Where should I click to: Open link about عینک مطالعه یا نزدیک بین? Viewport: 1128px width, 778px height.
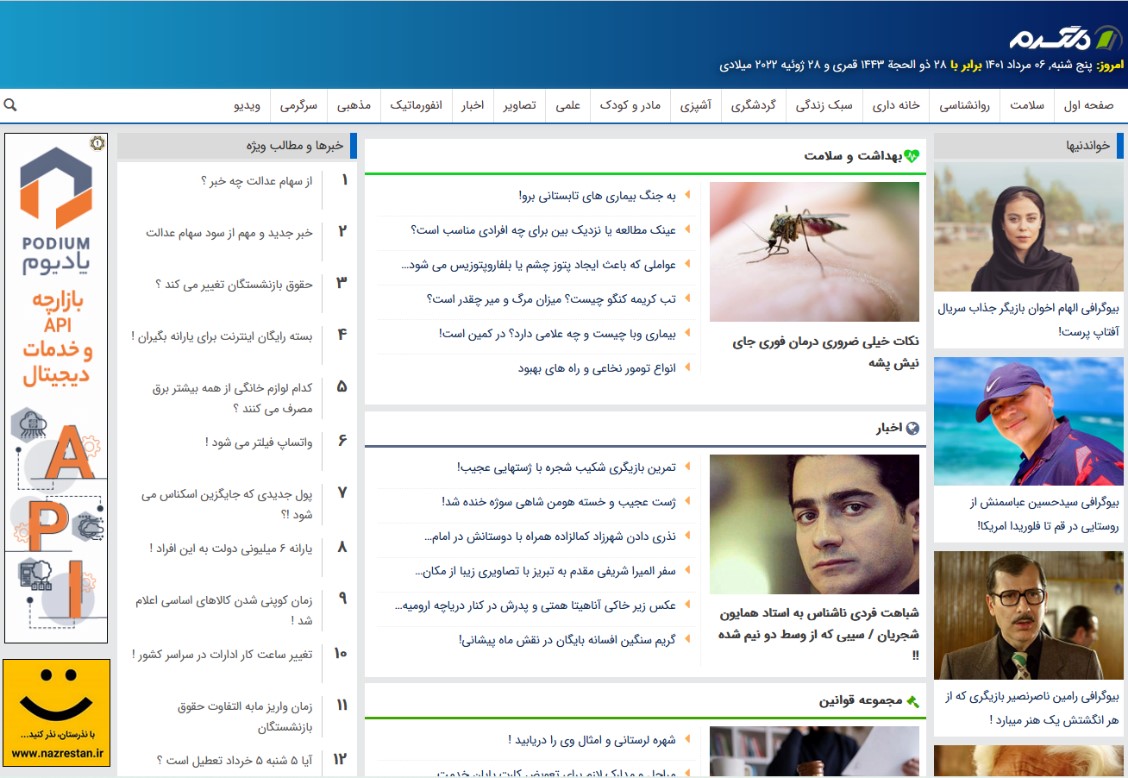tap(543, 230)
